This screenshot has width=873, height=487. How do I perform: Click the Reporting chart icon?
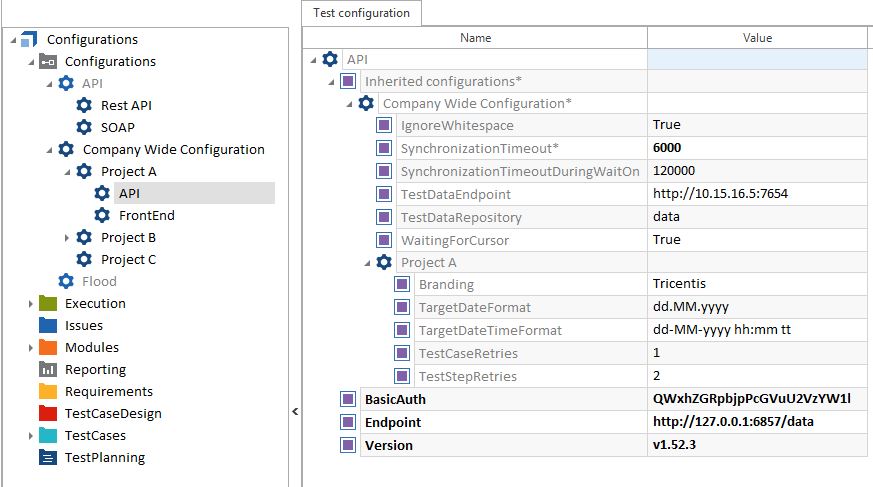tap(48, 369)
